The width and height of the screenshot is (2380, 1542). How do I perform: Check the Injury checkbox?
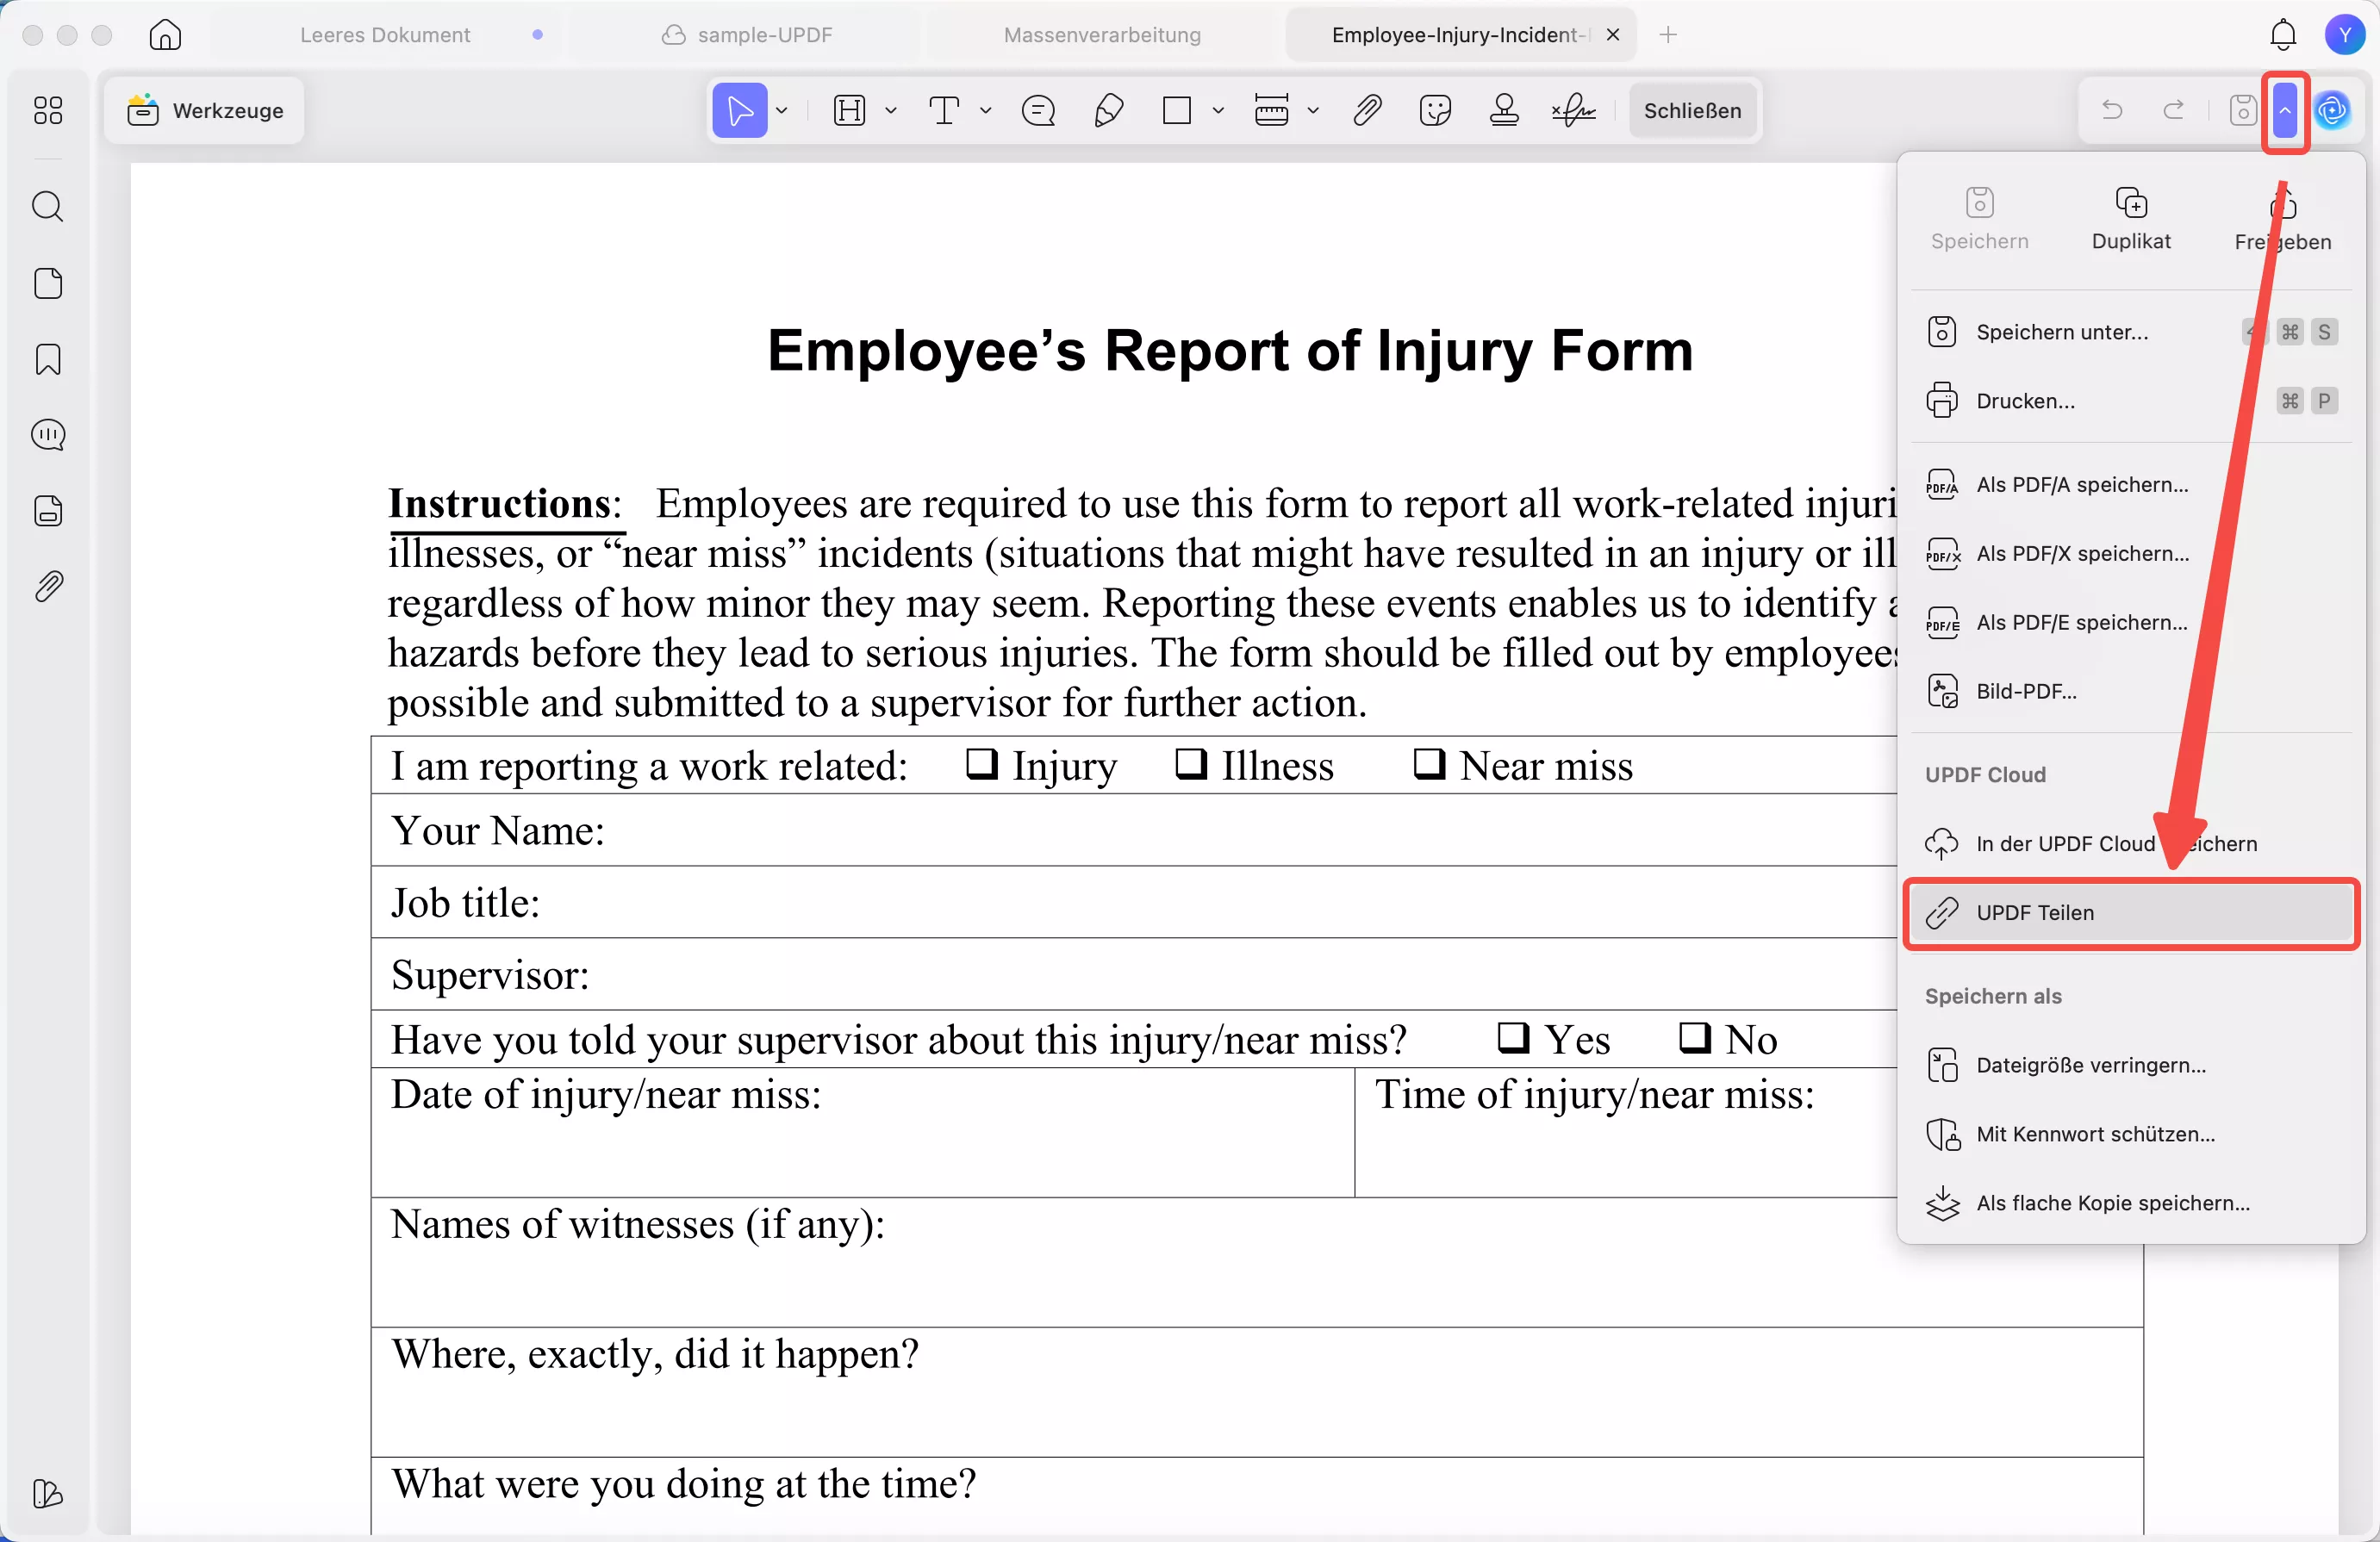coord(982,764)
